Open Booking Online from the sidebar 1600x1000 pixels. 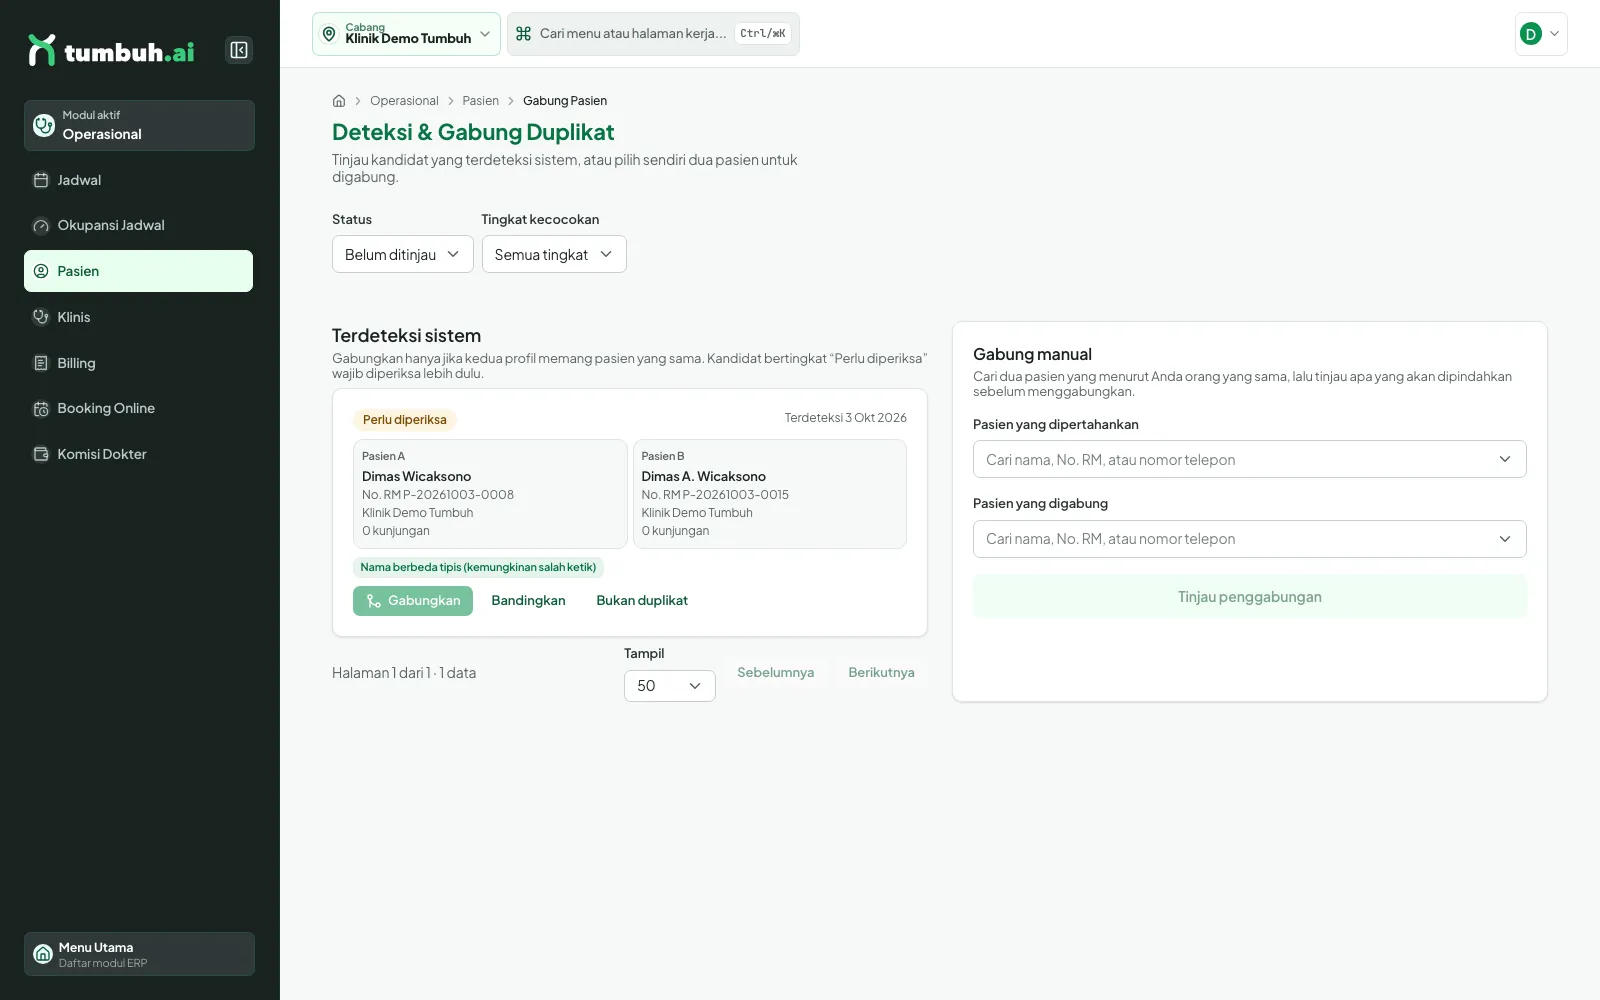pyautogui.click(x=138, y=408)
